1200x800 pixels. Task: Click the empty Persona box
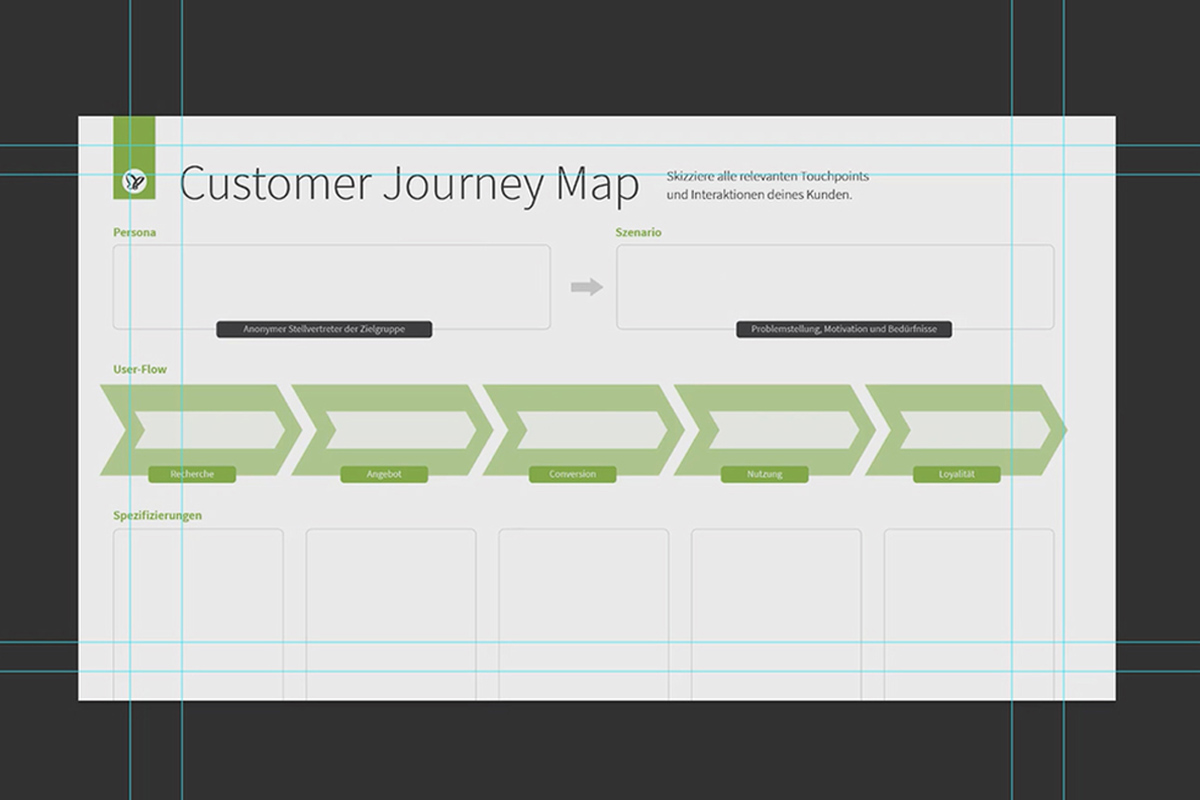coord(331,287)
